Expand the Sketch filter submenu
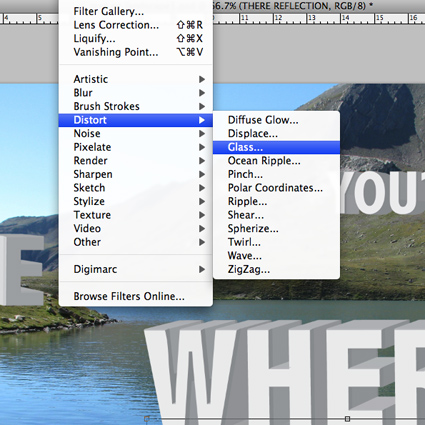Screen dimensions: 425x425 136,188
